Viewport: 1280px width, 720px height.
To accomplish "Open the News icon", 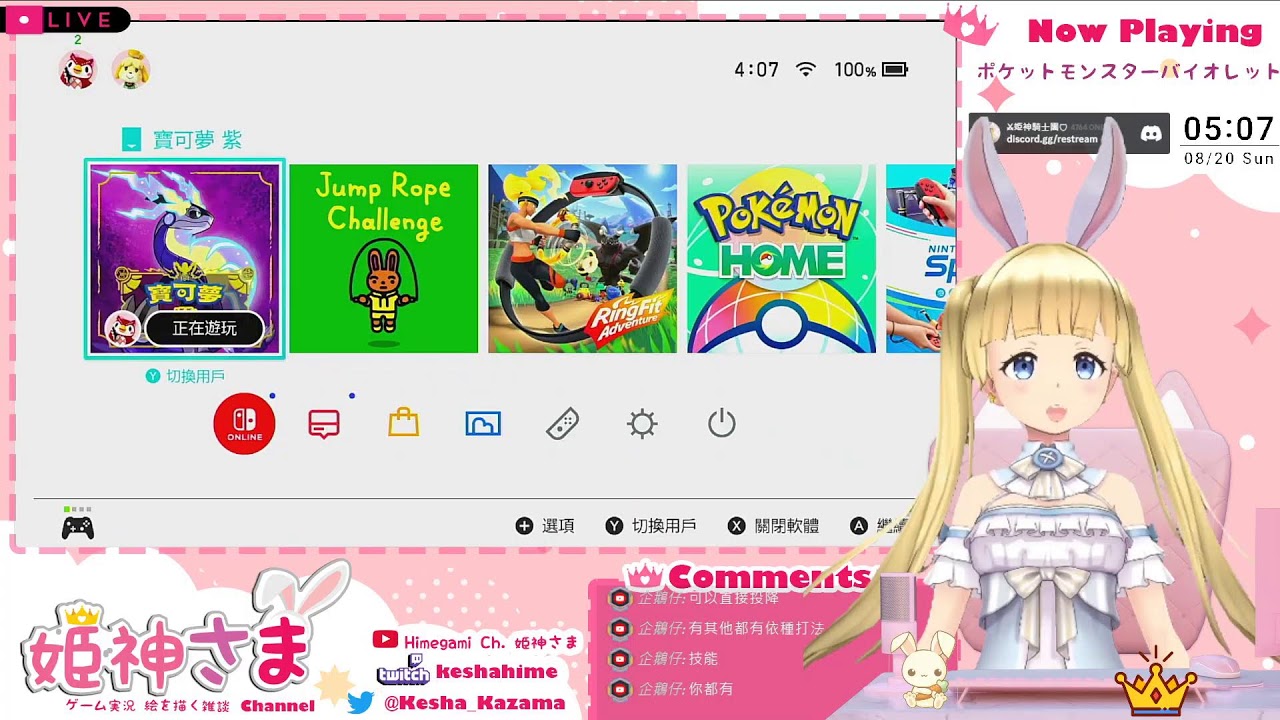I will 324,424.
